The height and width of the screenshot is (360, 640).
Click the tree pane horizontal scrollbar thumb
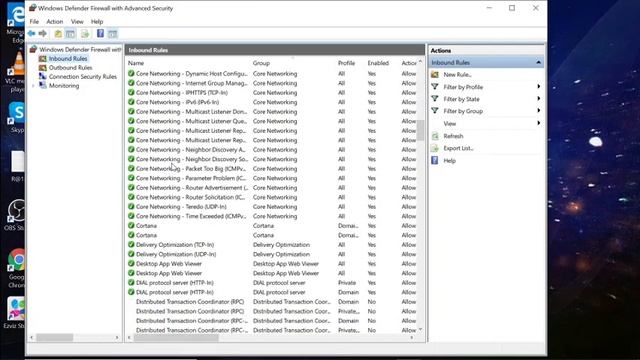pos(55,338)
